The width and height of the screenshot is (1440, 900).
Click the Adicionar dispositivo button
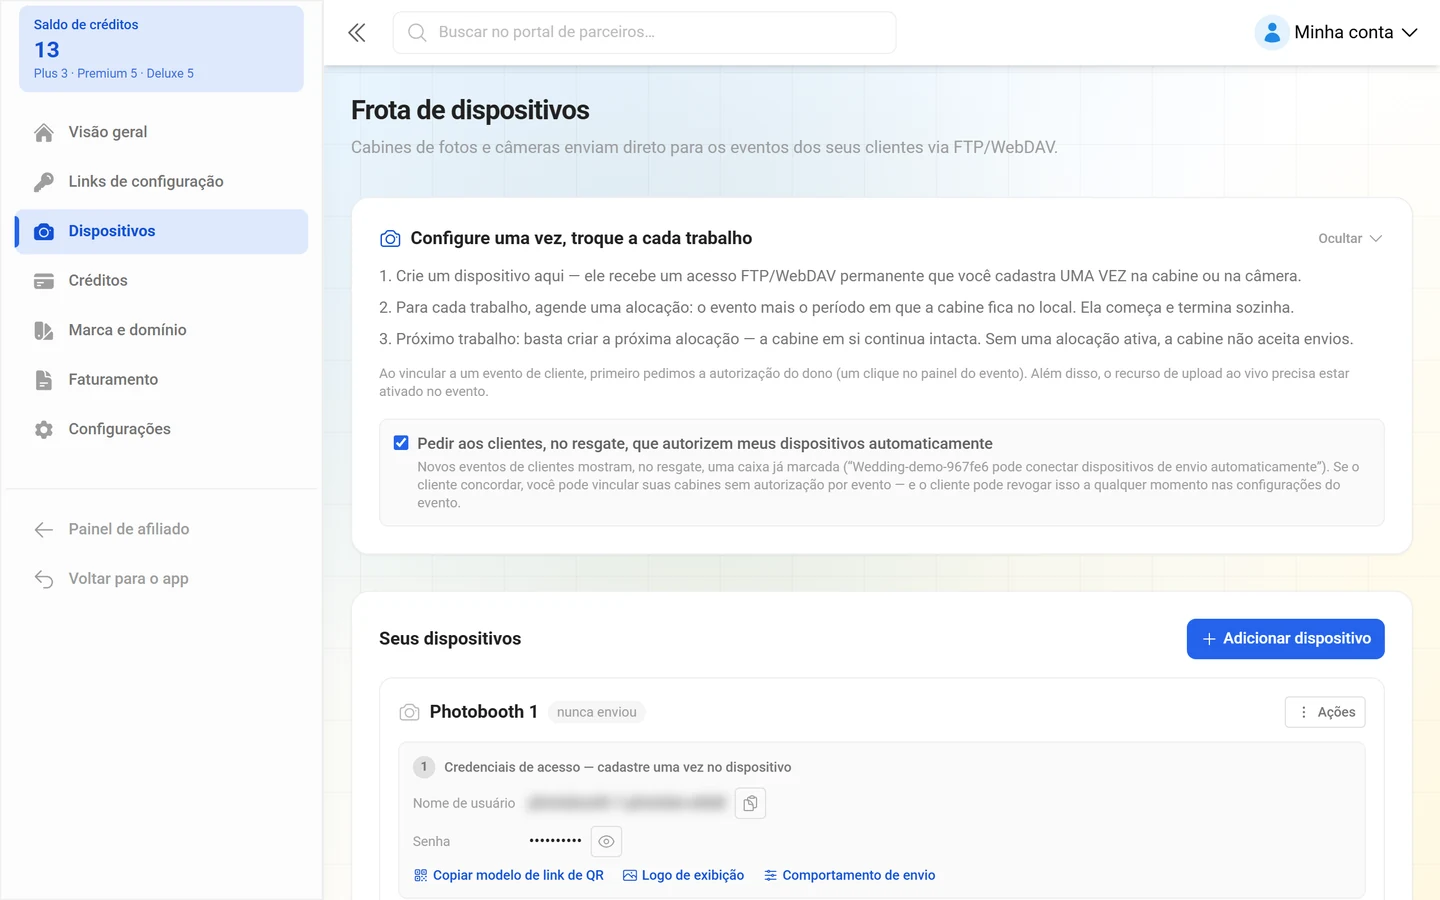click(x=1285, y=639)
